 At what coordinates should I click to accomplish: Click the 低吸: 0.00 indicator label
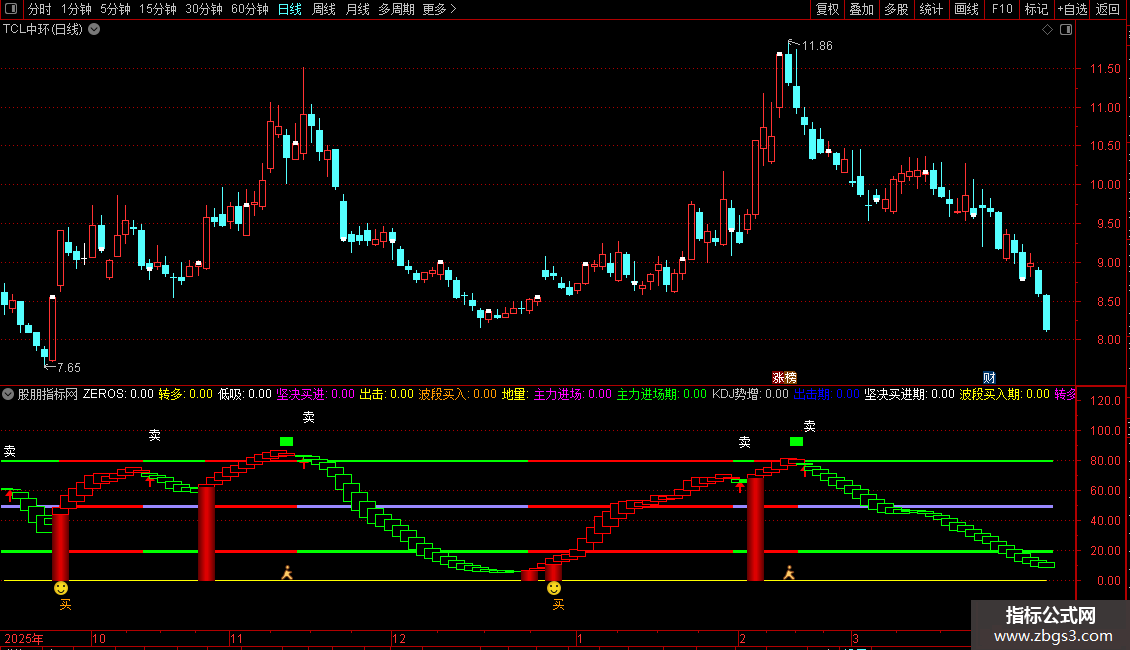click(245, 394)
